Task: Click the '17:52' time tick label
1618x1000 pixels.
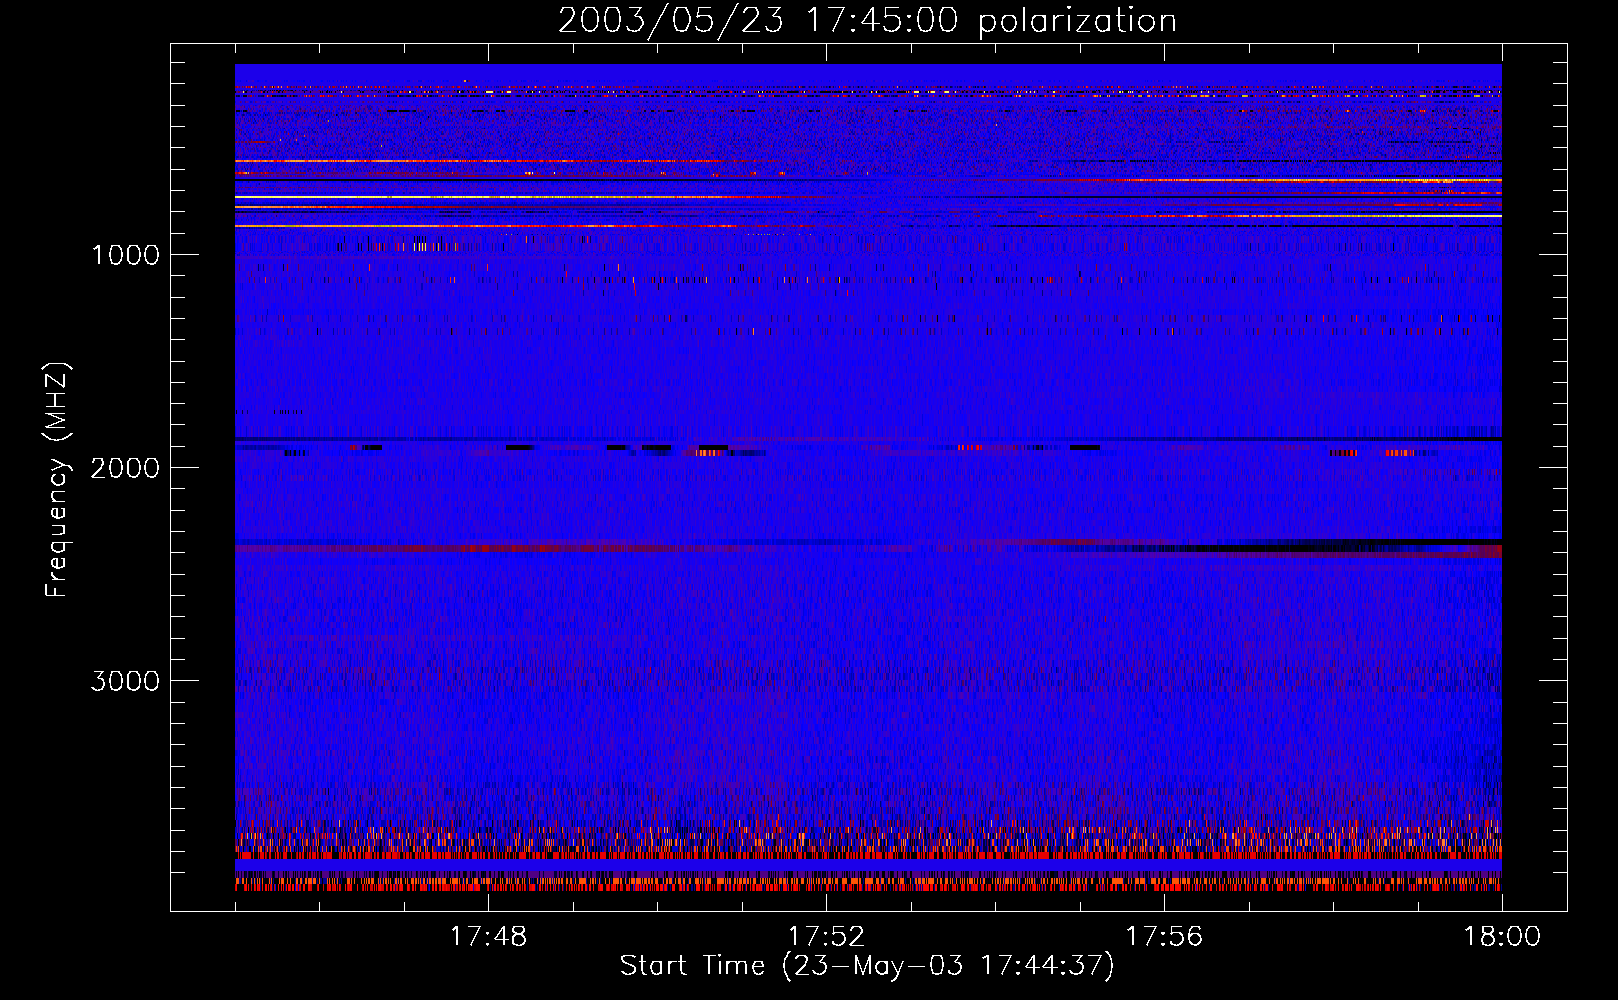Action: (826, 937)
